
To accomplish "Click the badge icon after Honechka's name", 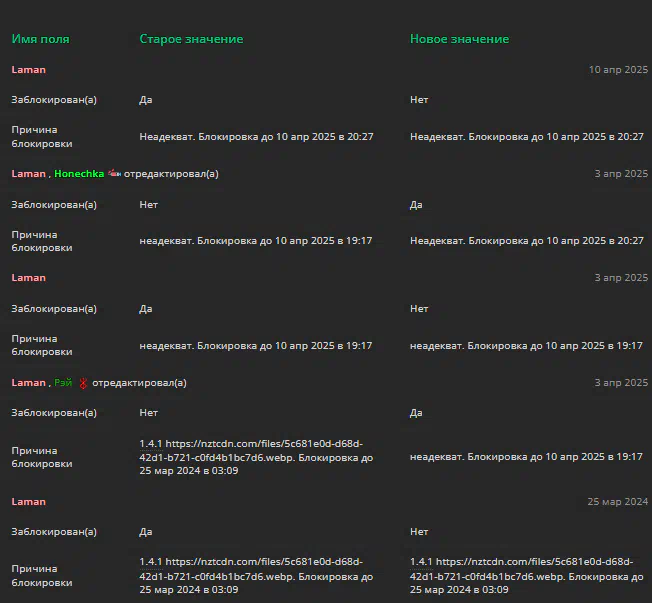I will [x=114, y=173].
